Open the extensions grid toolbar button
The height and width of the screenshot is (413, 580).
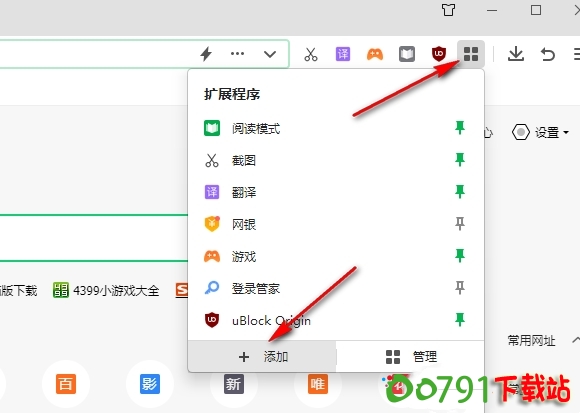tap(471, 54)
